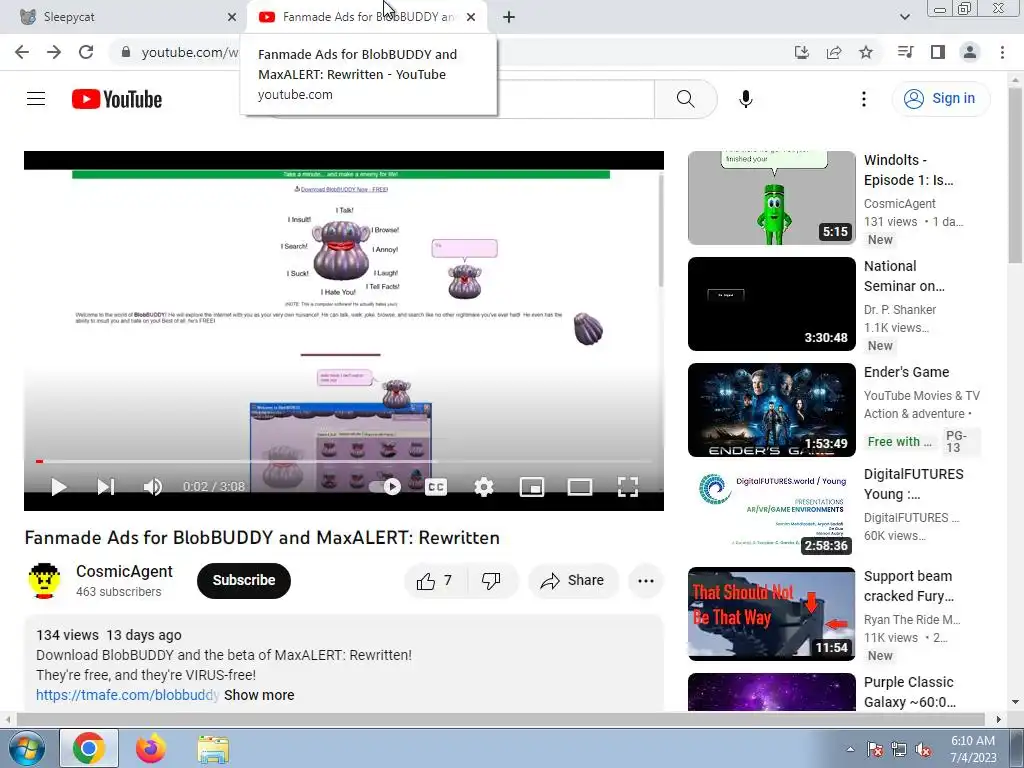
Task: Open the taskbar clock showing 6:10 AM
Action: click(973, 749)
